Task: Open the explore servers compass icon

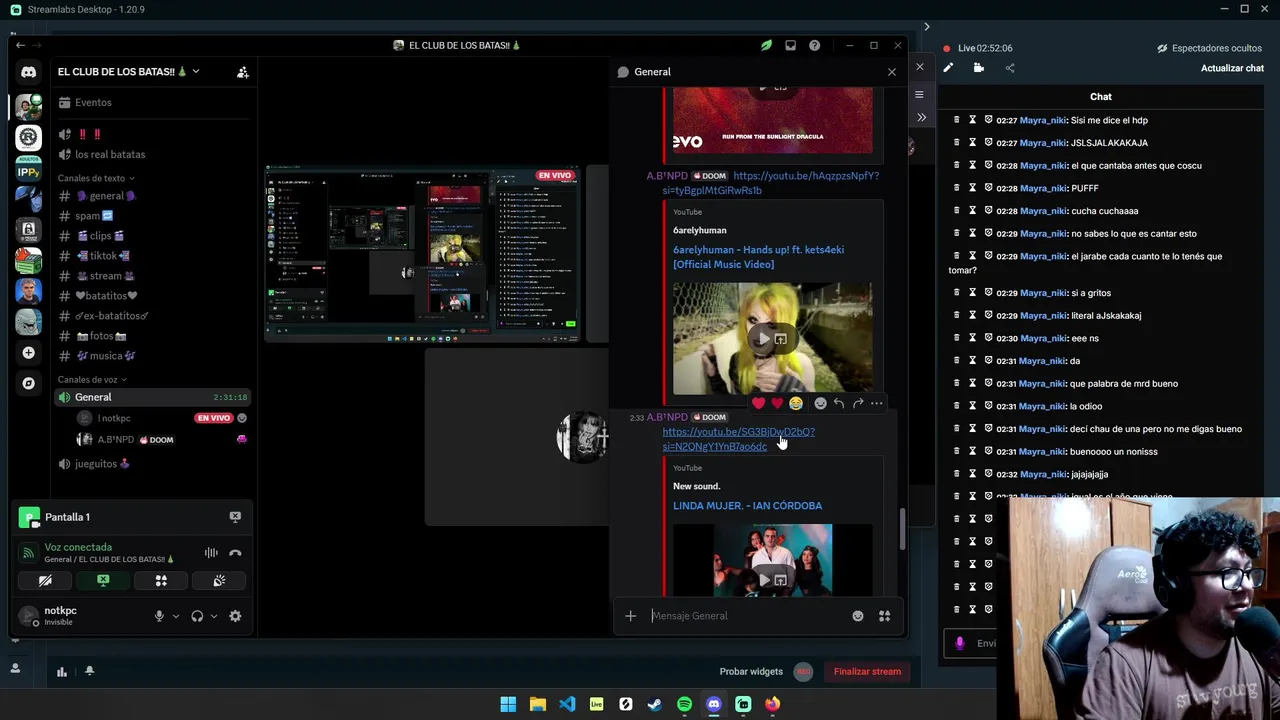Action: (x=28, y=383)
